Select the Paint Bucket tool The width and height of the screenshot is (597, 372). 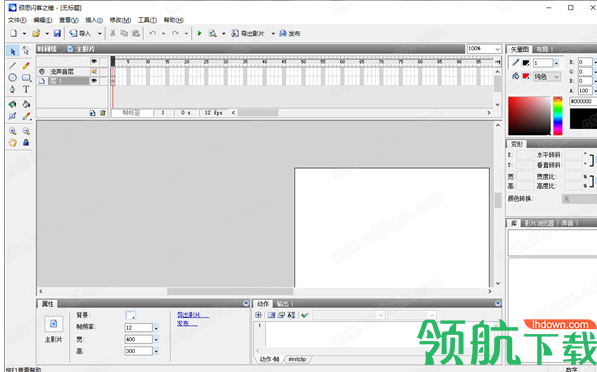tap(26, 104)
